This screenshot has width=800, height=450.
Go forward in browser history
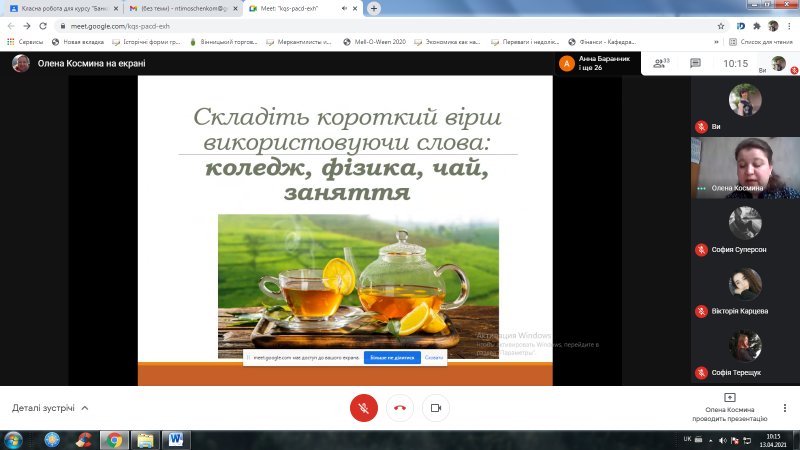tap(27, 26)
